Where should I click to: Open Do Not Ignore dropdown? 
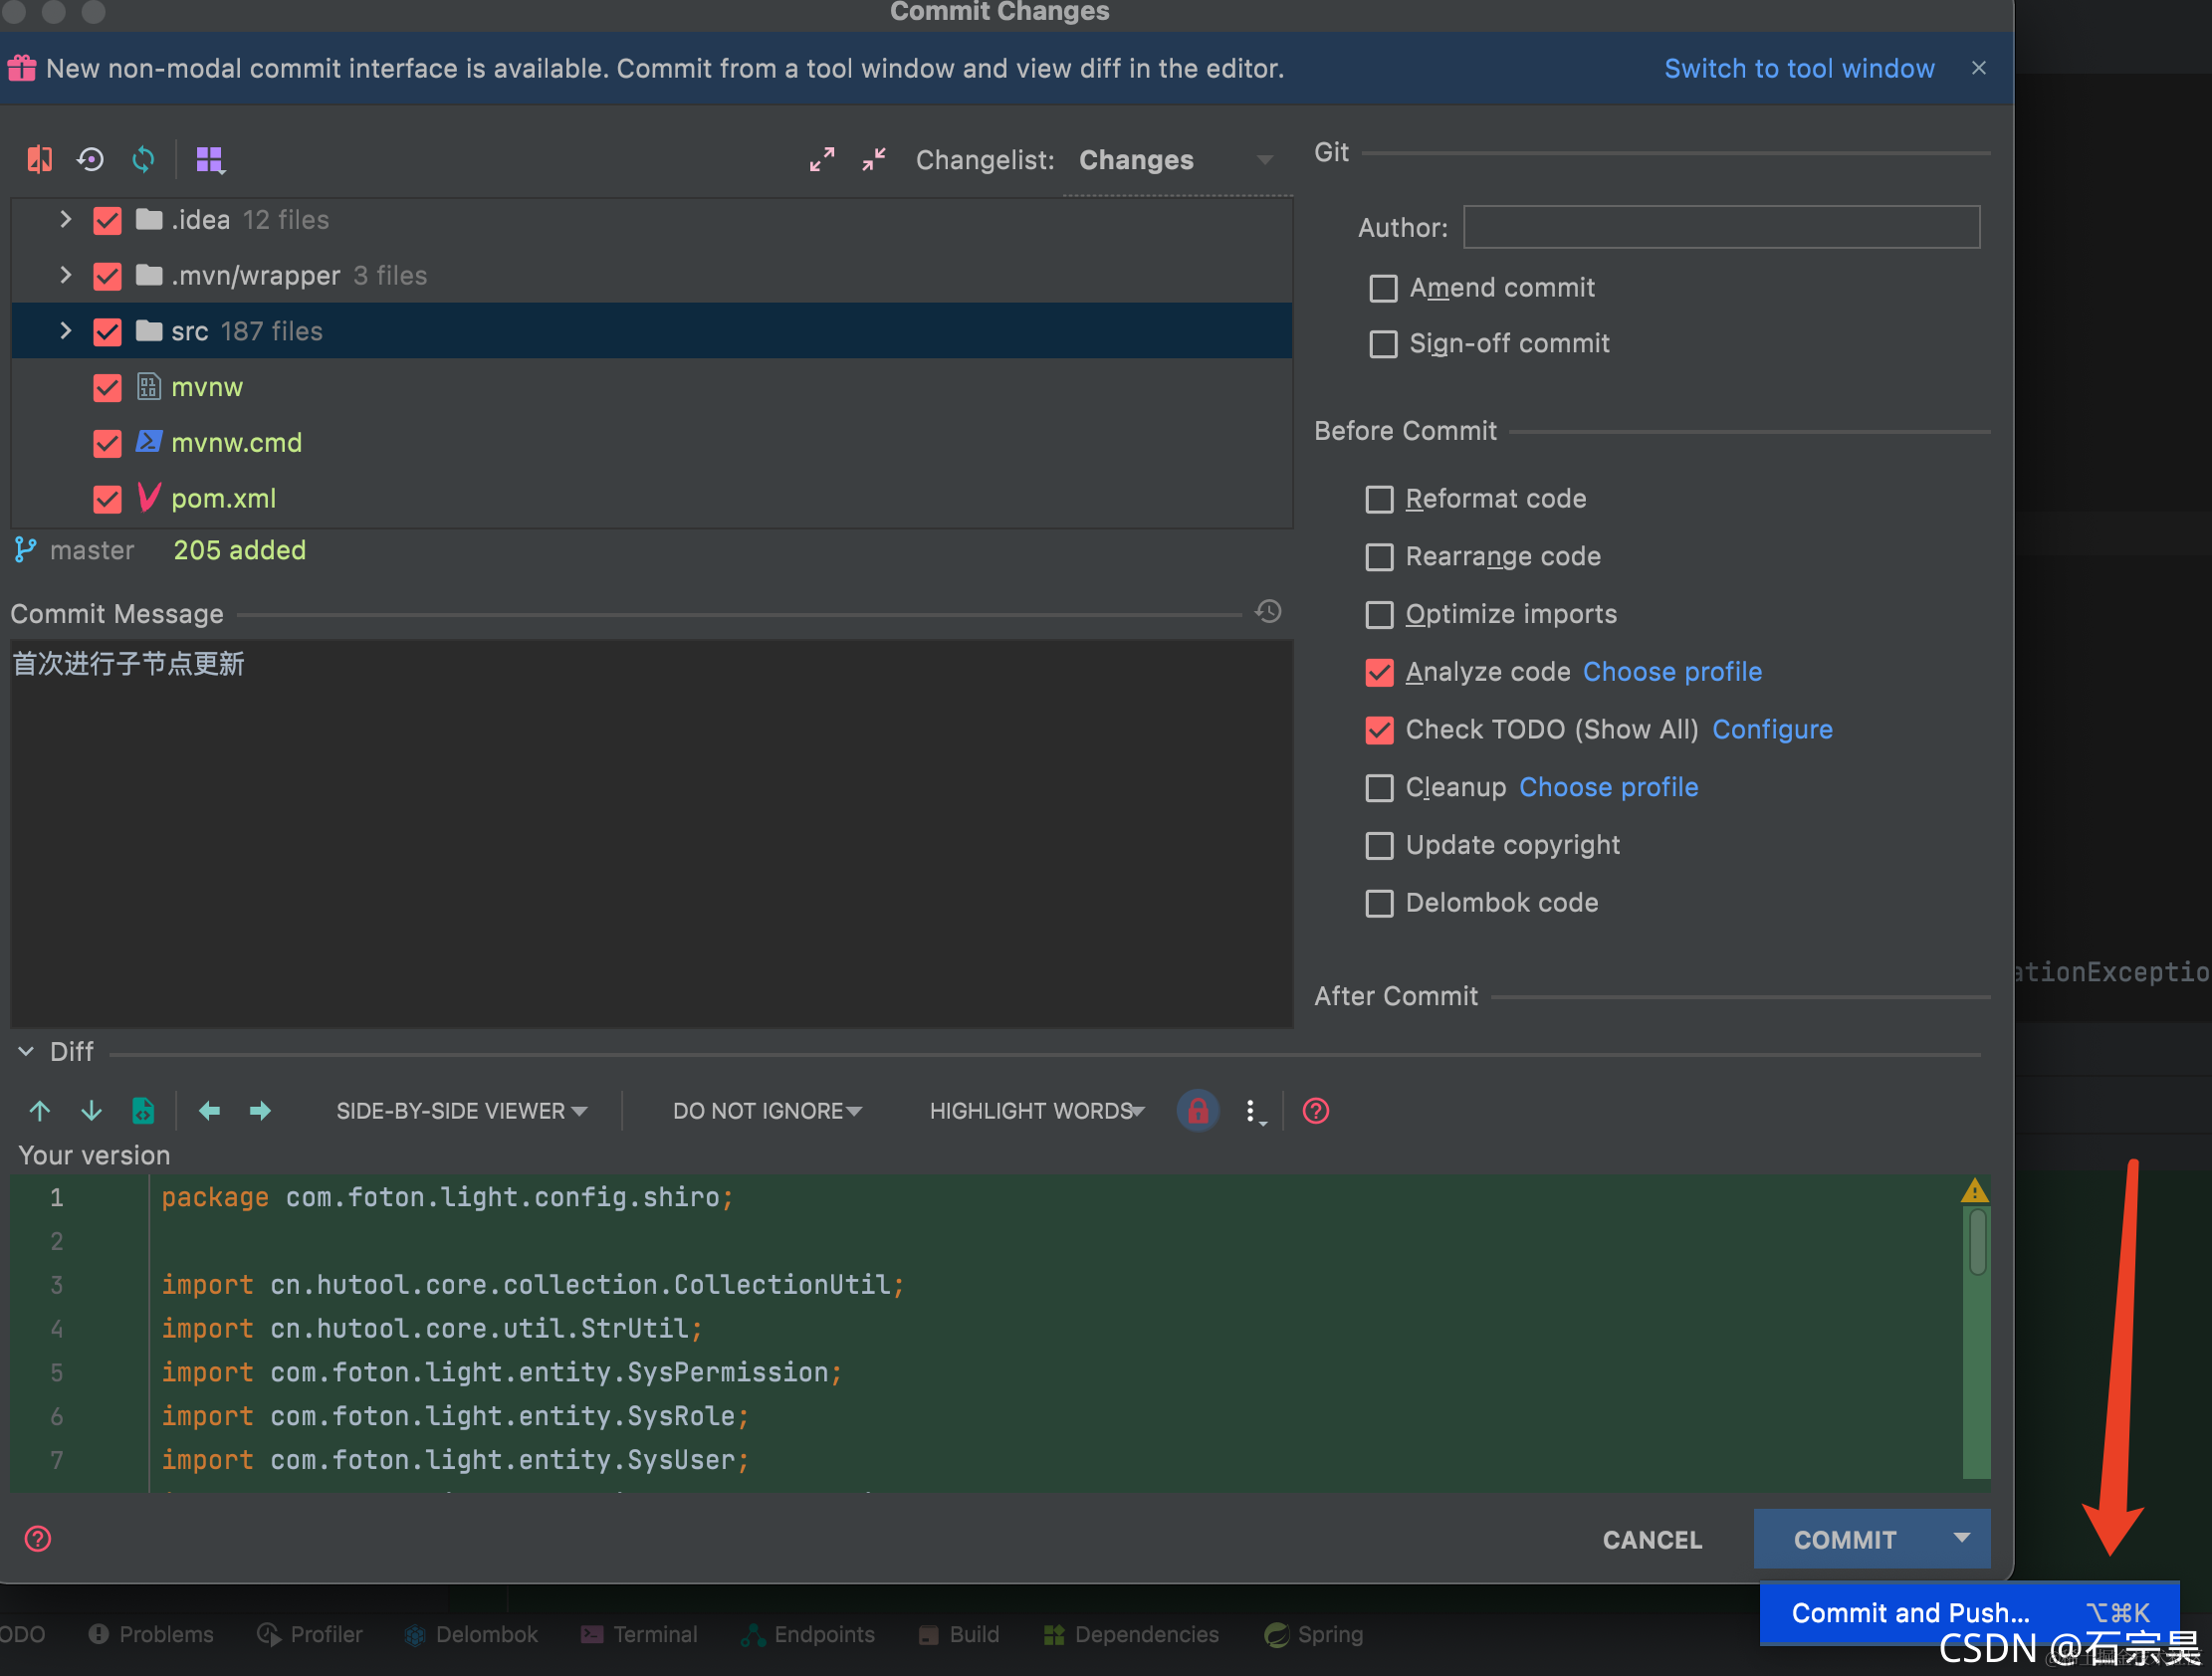[767, 1111]
